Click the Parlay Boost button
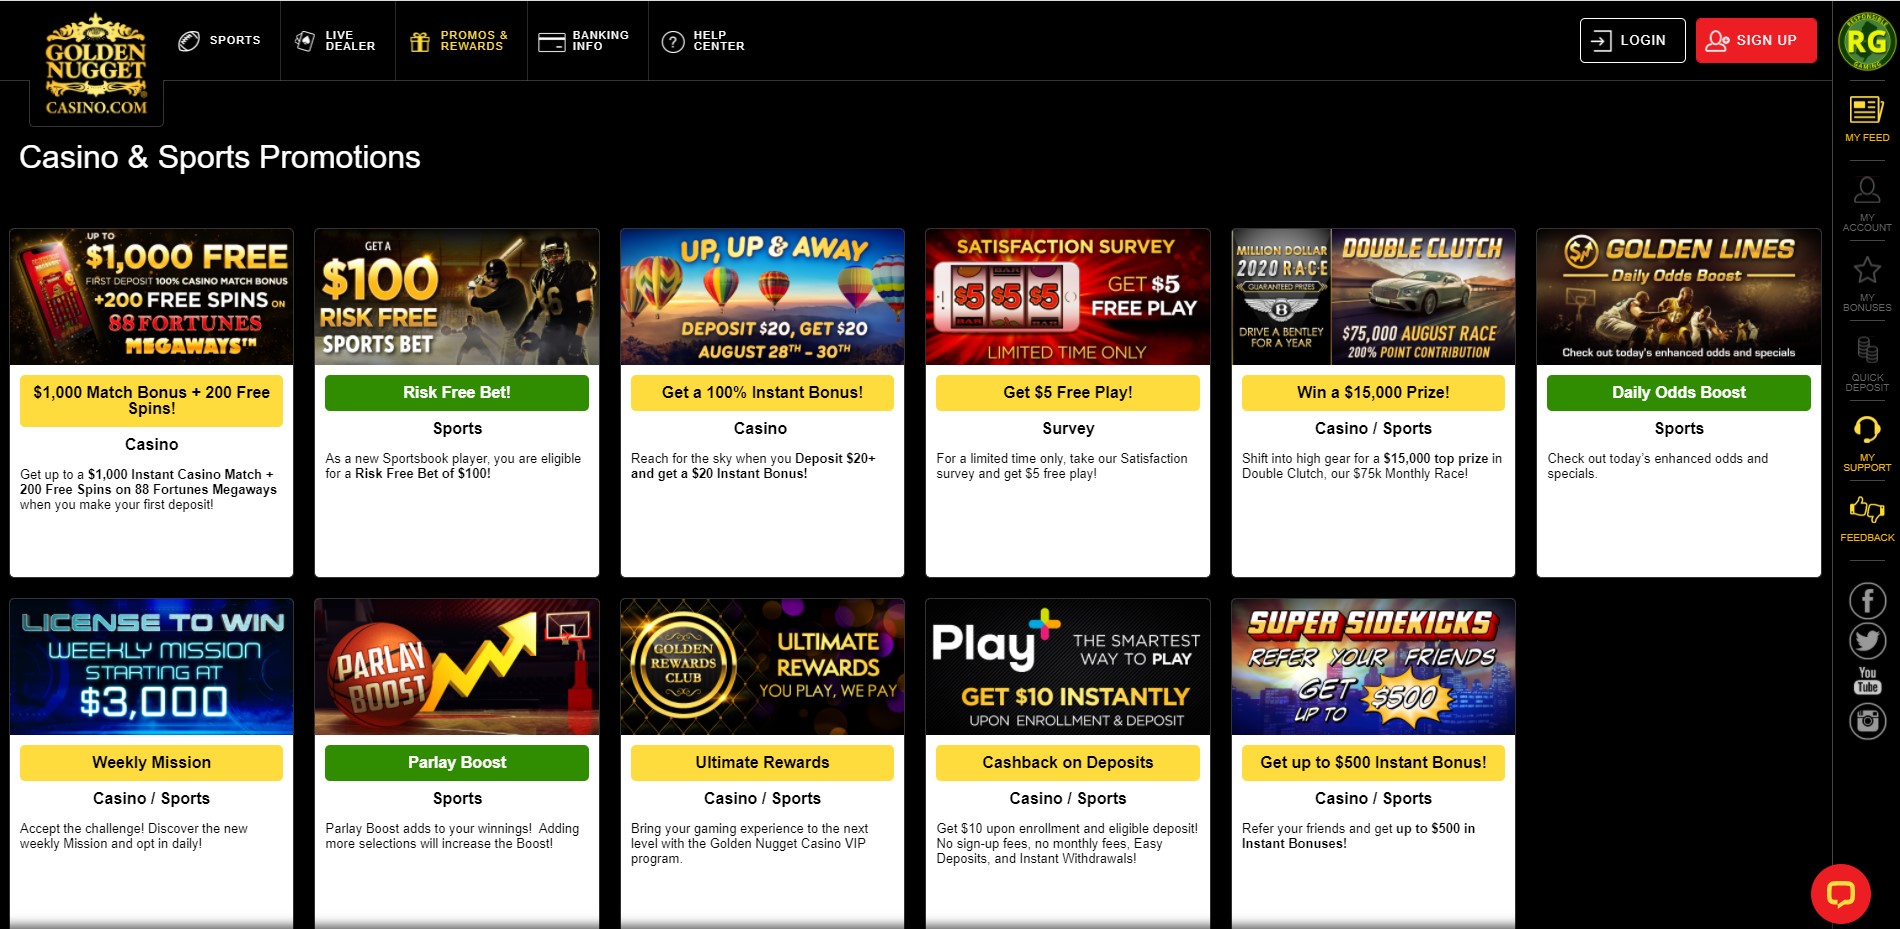The height and width of the screenshot is (929, 1900). click(x=457, y=762)
